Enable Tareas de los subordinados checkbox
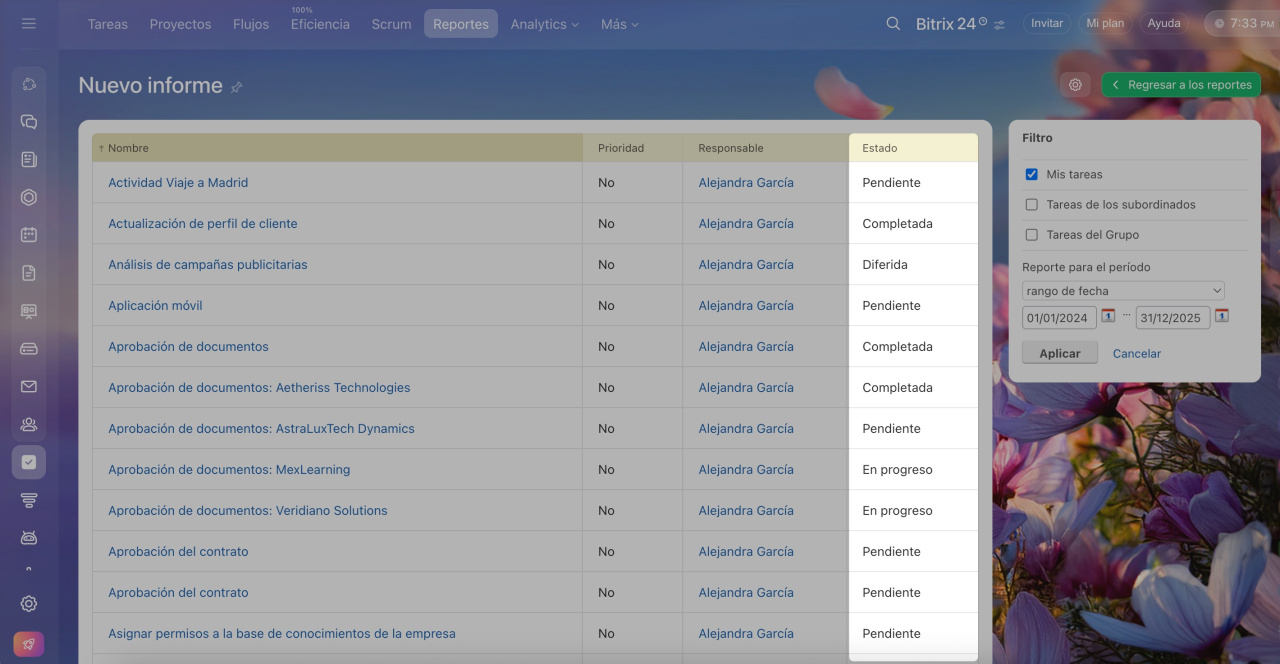 (1032, 205)
